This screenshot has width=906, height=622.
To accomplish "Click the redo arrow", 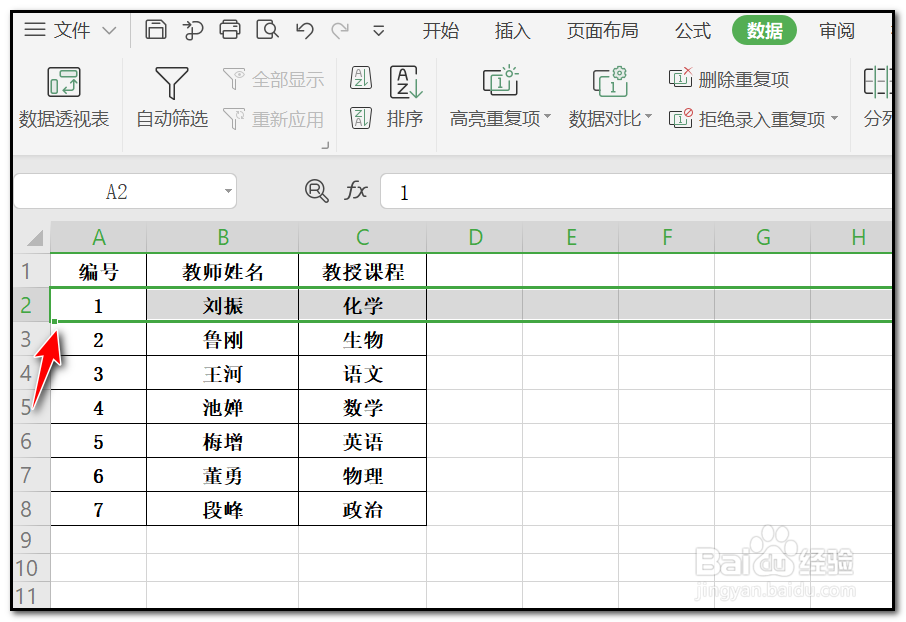I will 340,29.
